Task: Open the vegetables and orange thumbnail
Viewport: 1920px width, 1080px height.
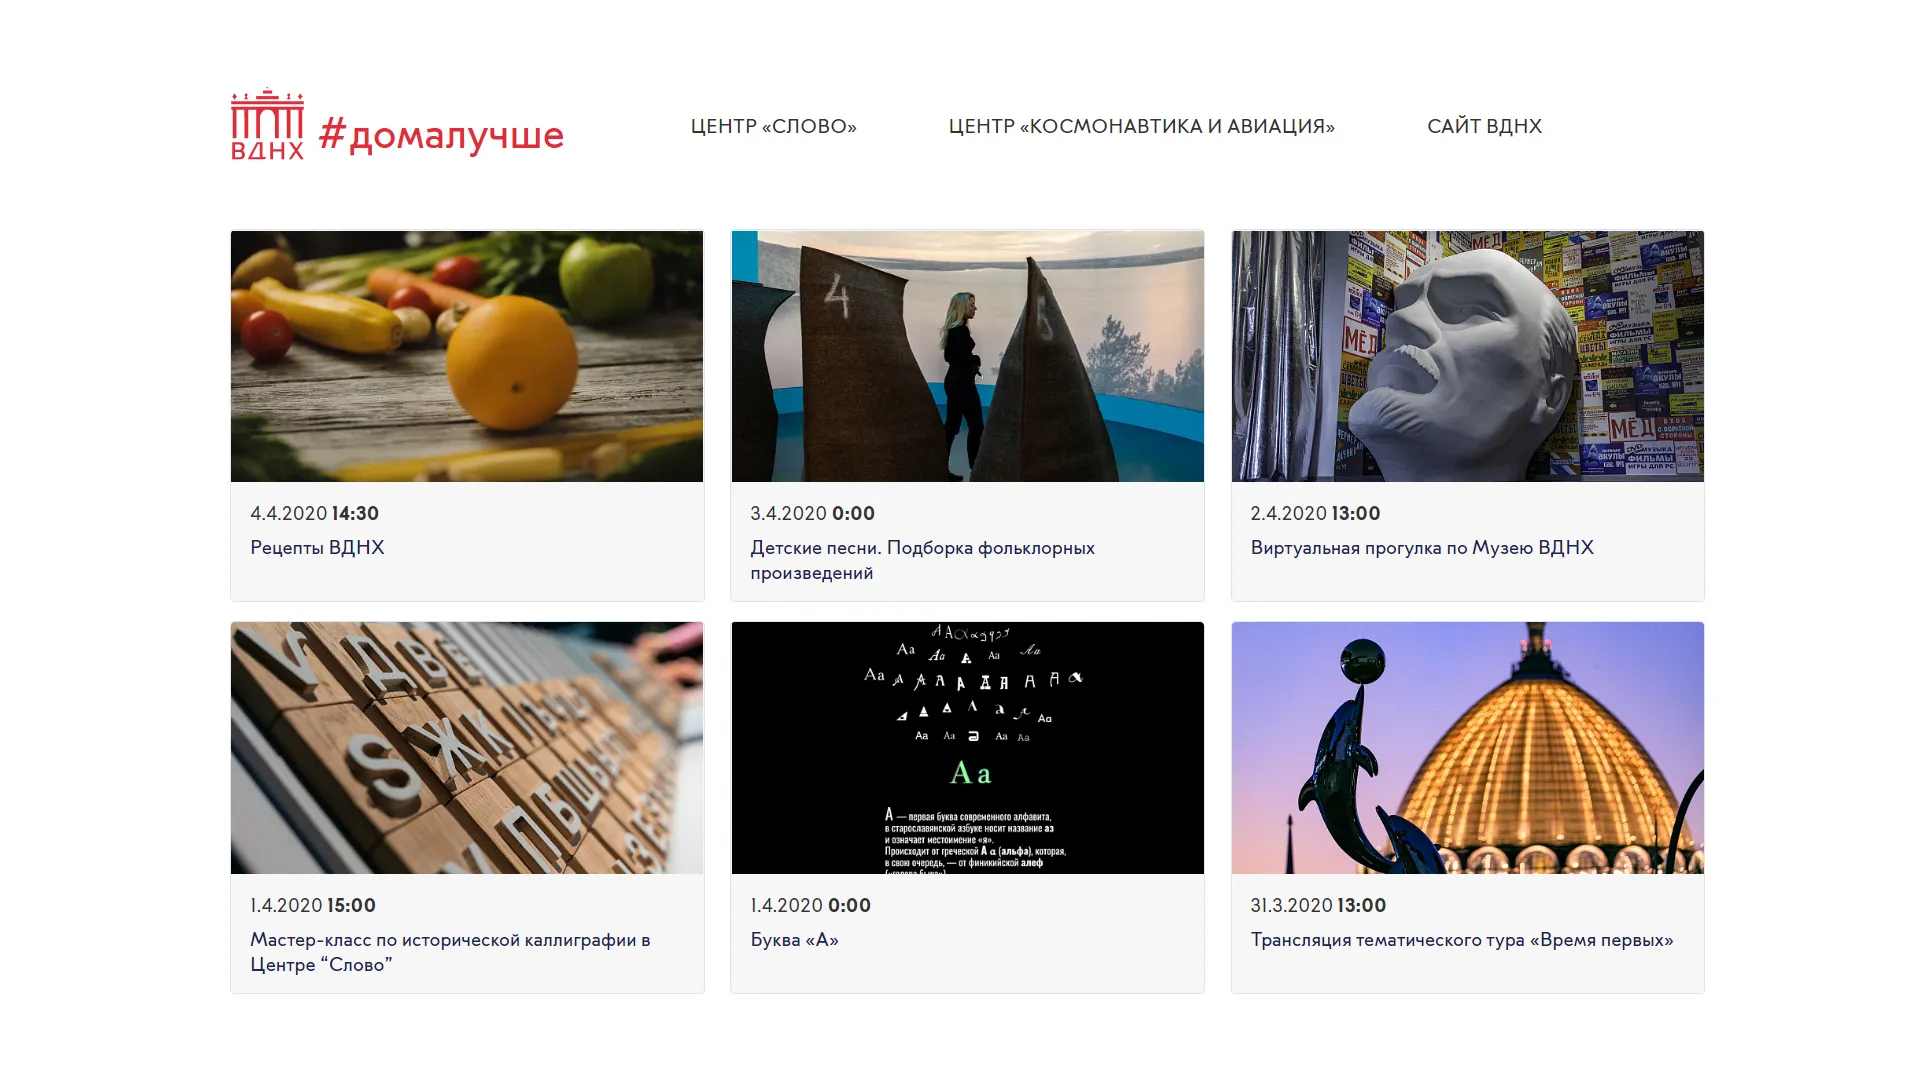Action: pos(467,356)
